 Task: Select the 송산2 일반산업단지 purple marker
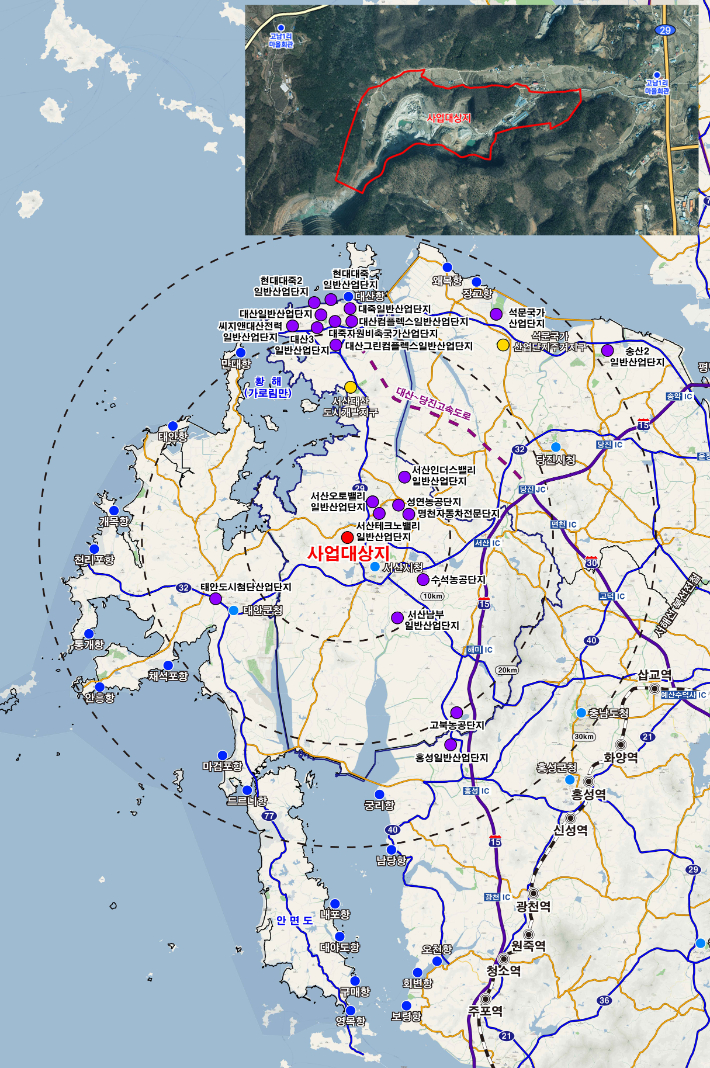pyautogui.click(x=607, y=350)
